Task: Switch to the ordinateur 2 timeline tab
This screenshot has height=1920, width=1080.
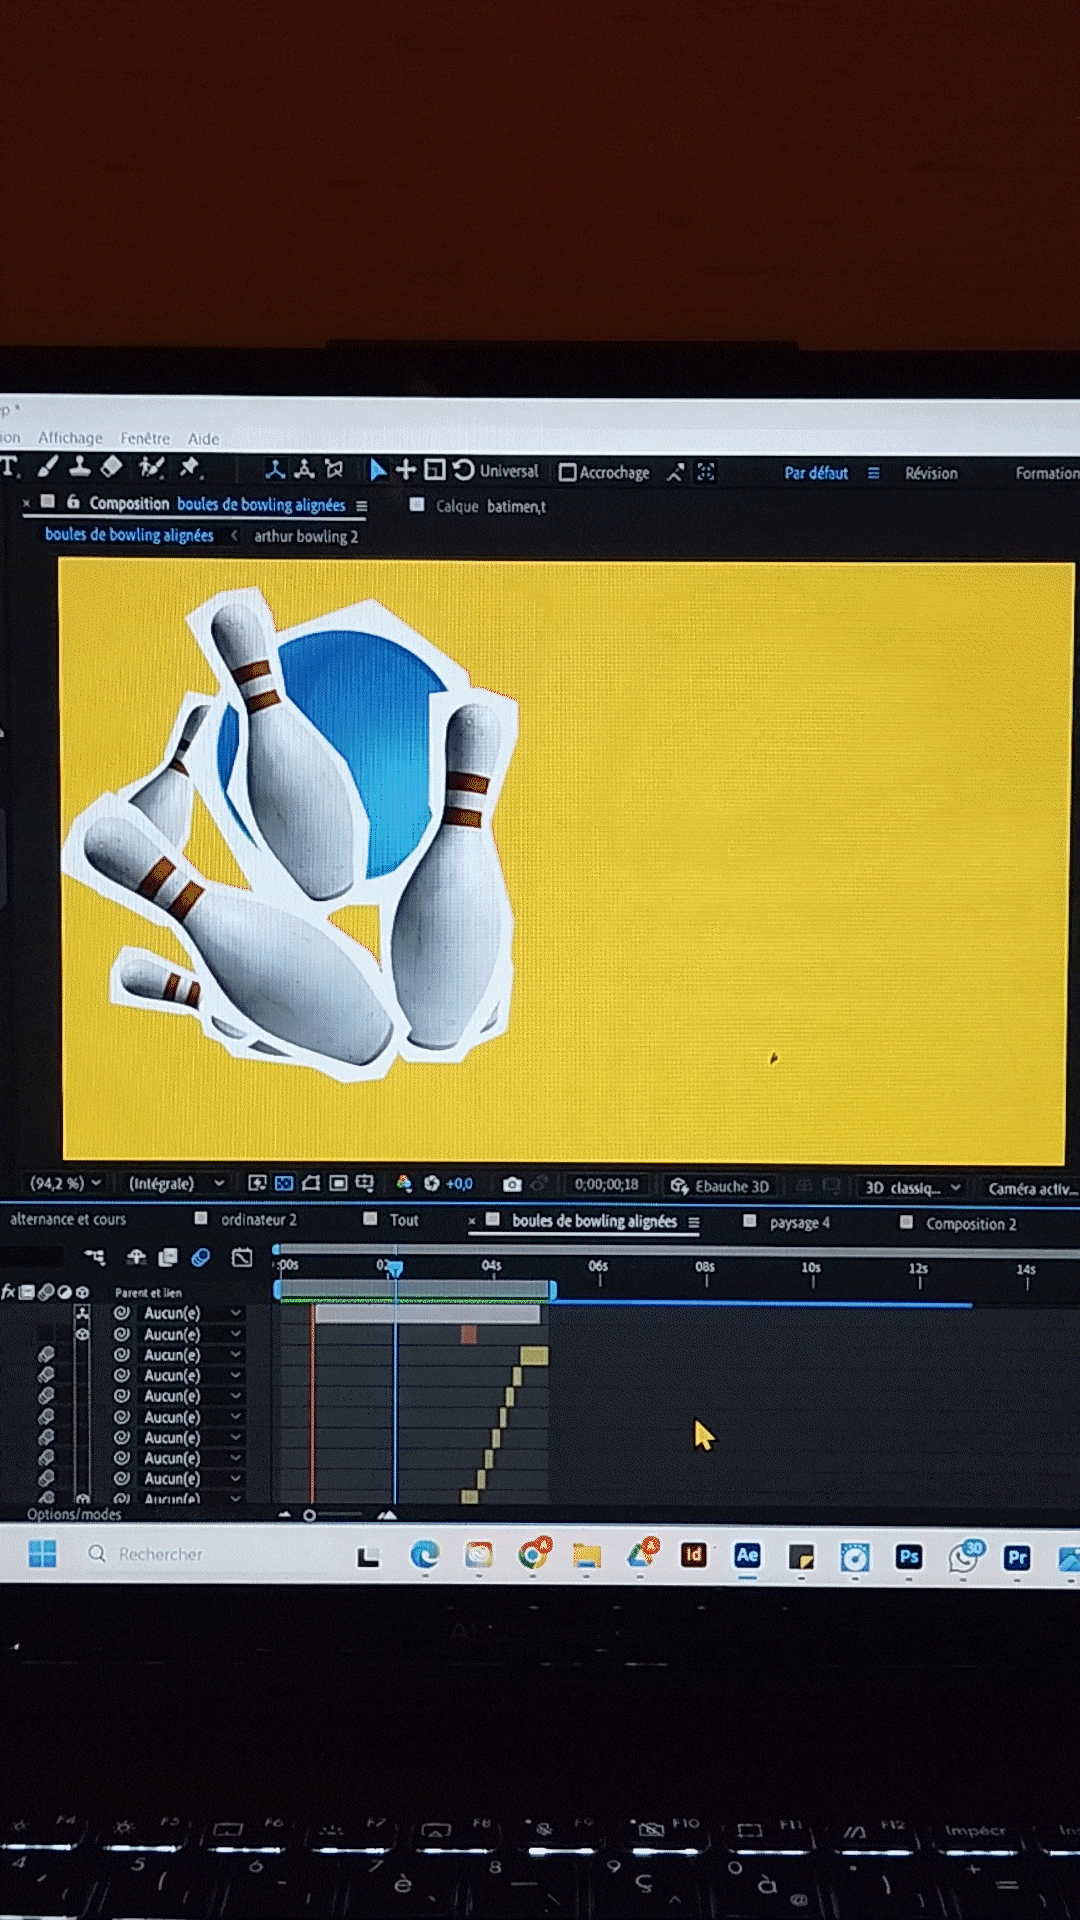Action: point(258,1219)
